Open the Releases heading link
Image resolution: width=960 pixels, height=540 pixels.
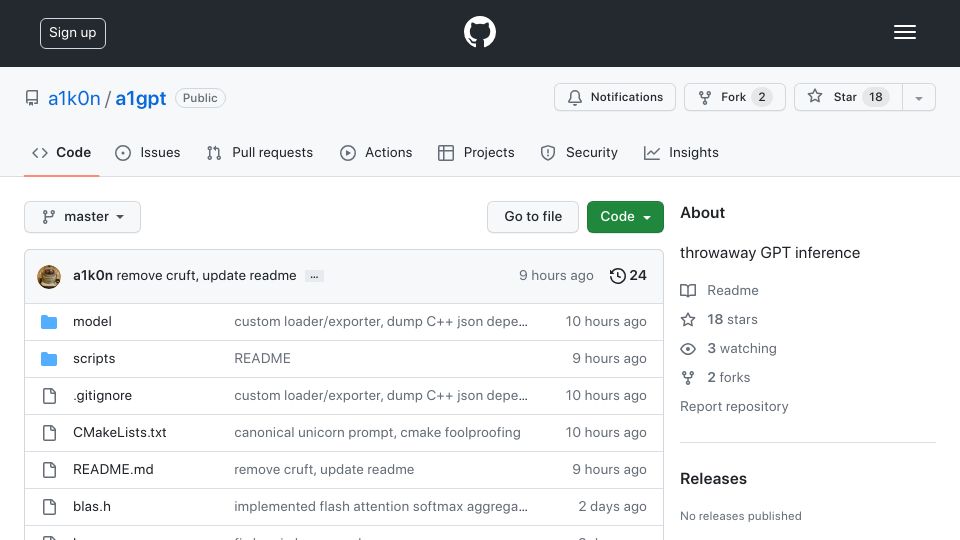713,479
